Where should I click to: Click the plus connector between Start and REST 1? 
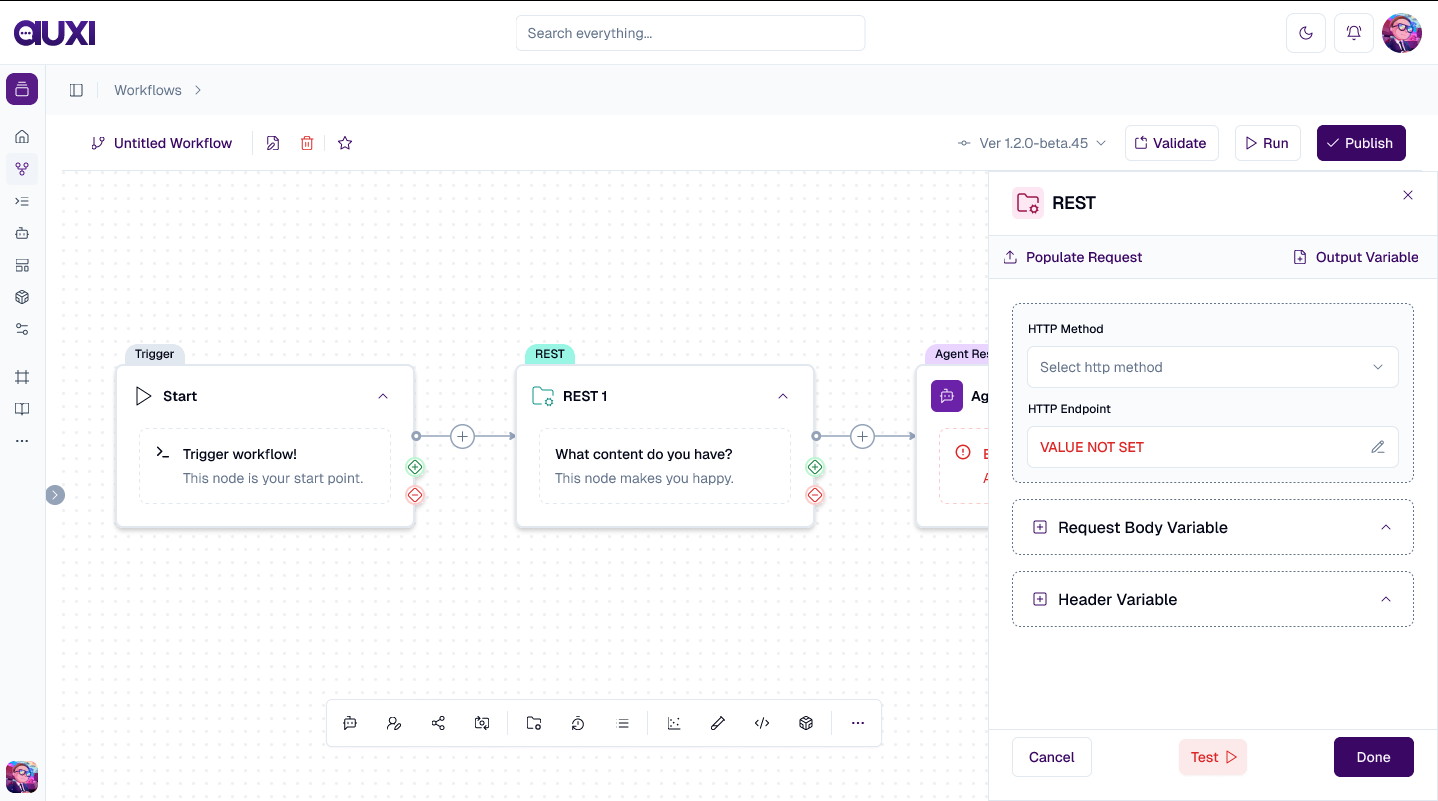tap(462, 436)
